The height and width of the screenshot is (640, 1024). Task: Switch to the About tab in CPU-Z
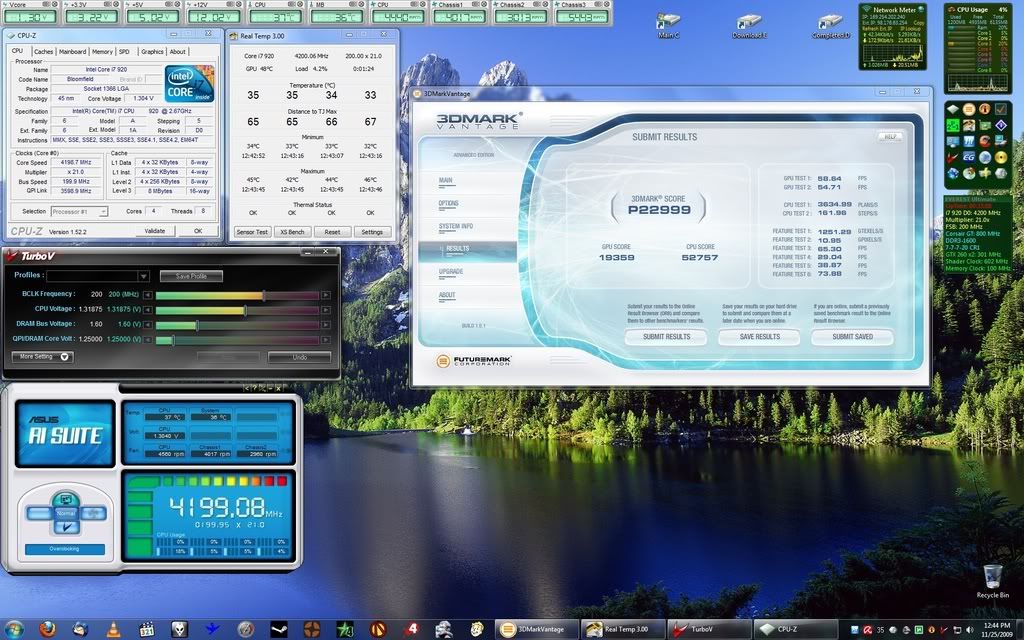pyautogui.click(x=178, y=52)
